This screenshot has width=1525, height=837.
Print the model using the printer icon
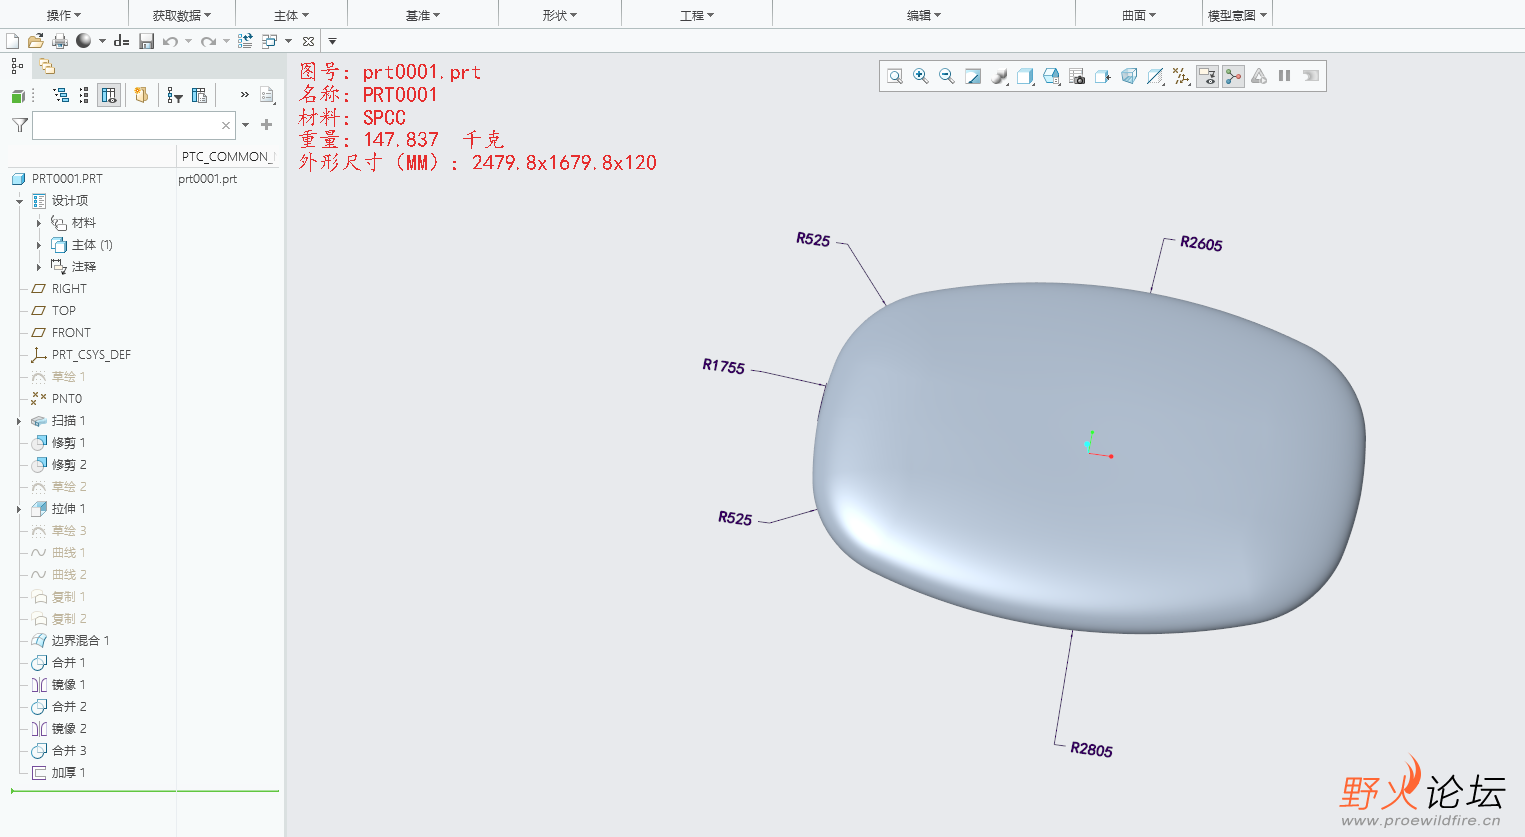59,41
